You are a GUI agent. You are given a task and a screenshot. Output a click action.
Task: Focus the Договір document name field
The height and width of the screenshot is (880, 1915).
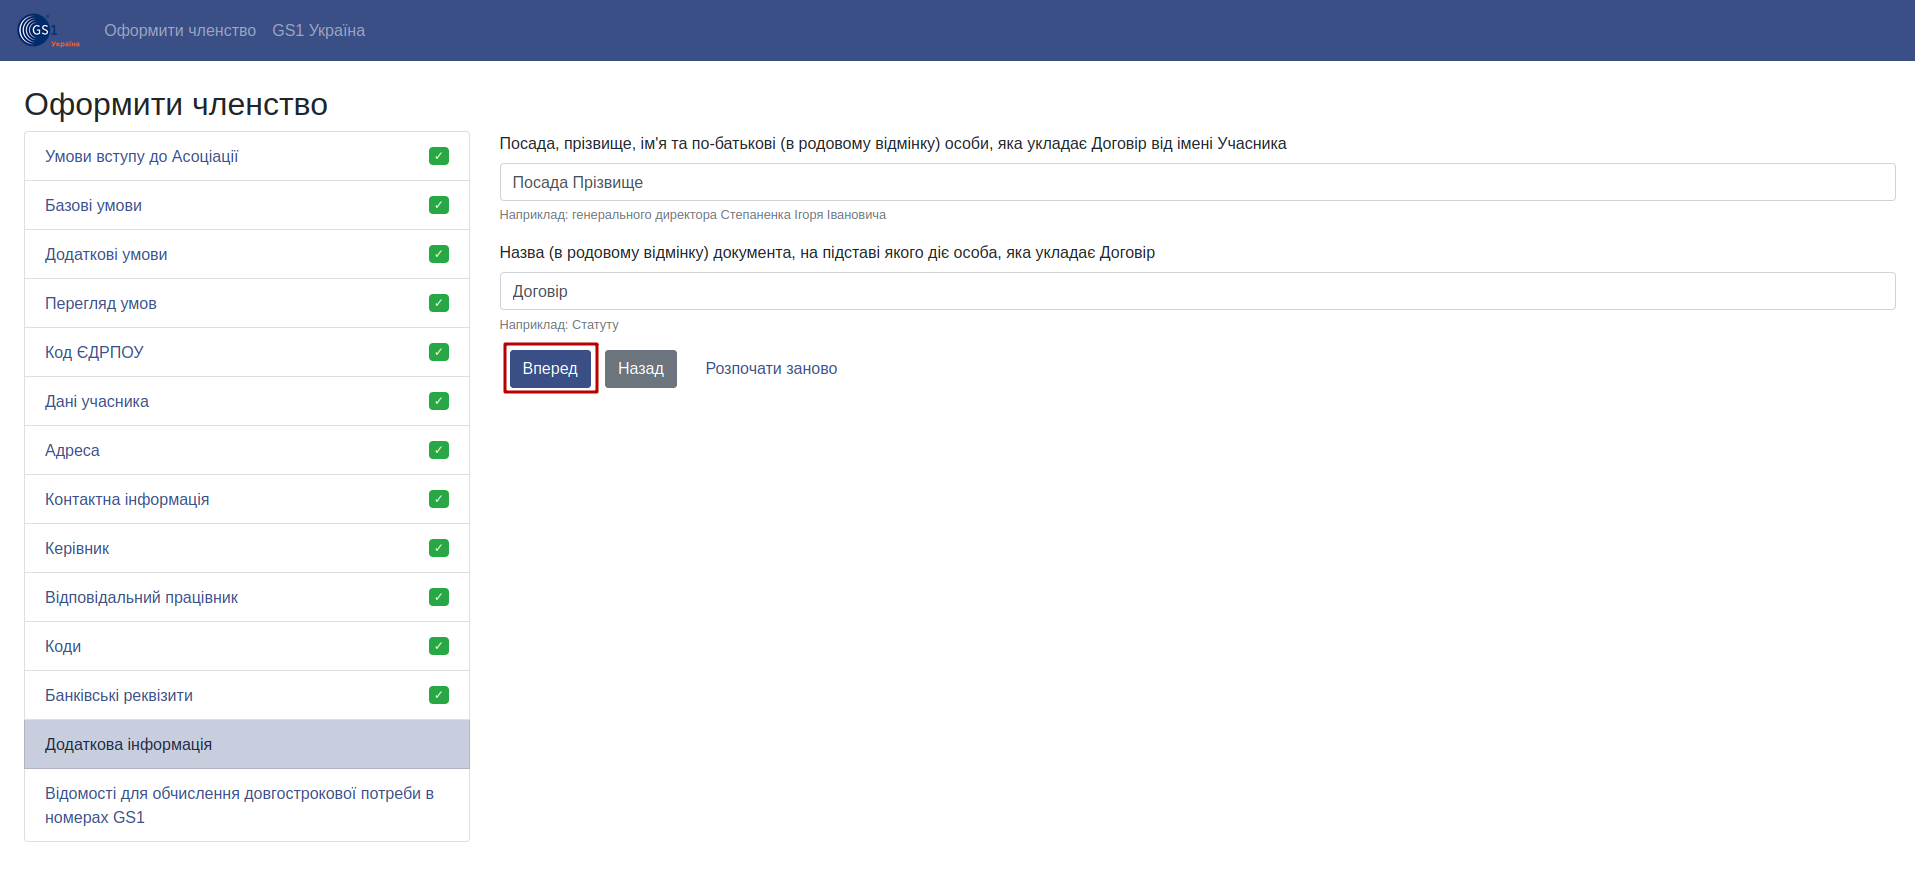pyautogui.click(x=1197, y=291)
